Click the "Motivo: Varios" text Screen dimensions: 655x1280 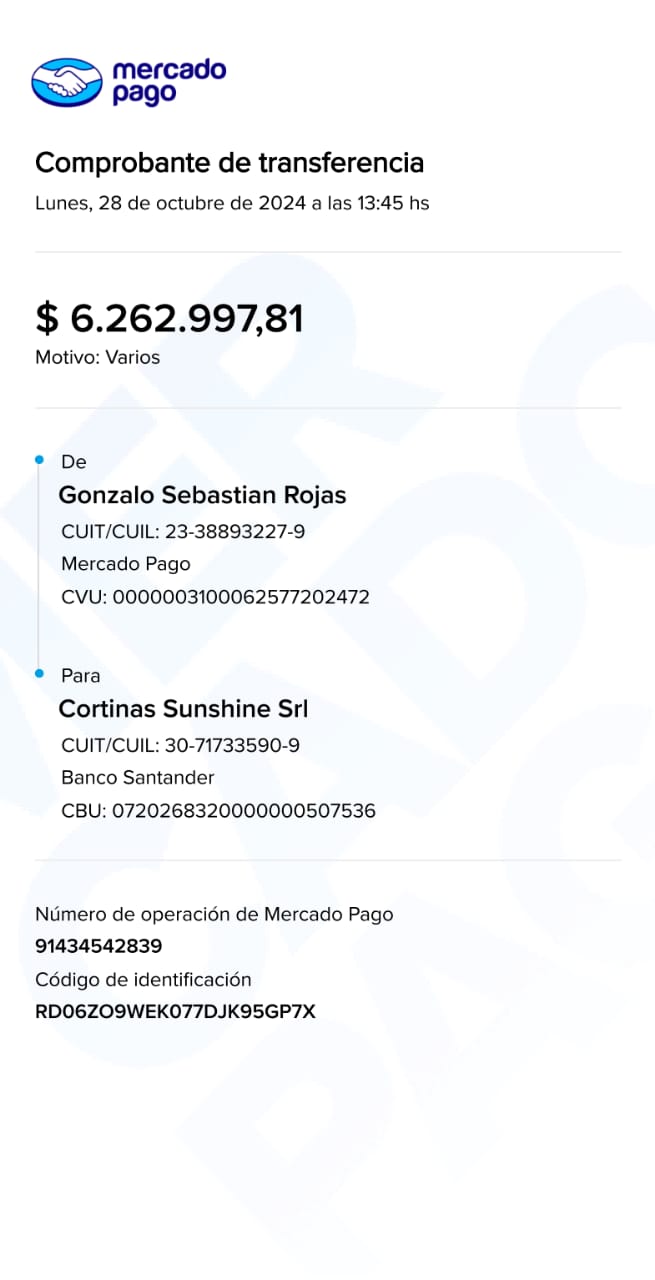97,357
